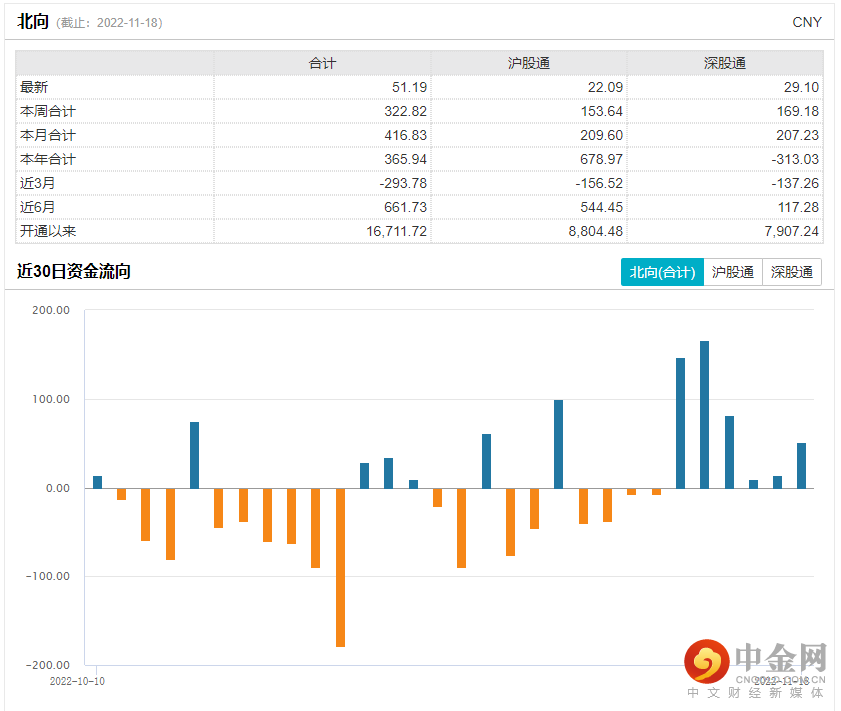Click the 近3月 total value -293.78
This screenshot has height=711, width=841.
[x=398, y=183]
